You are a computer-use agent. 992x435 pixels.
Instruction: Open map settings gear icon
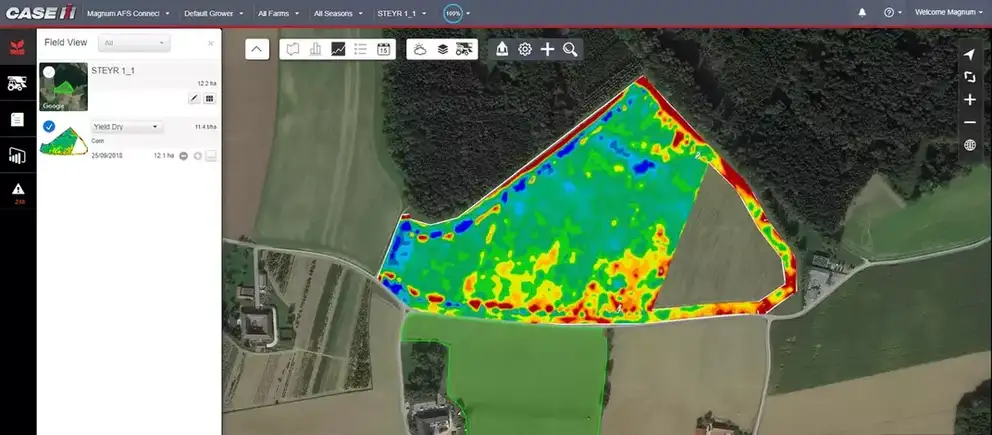coord(524,49)
